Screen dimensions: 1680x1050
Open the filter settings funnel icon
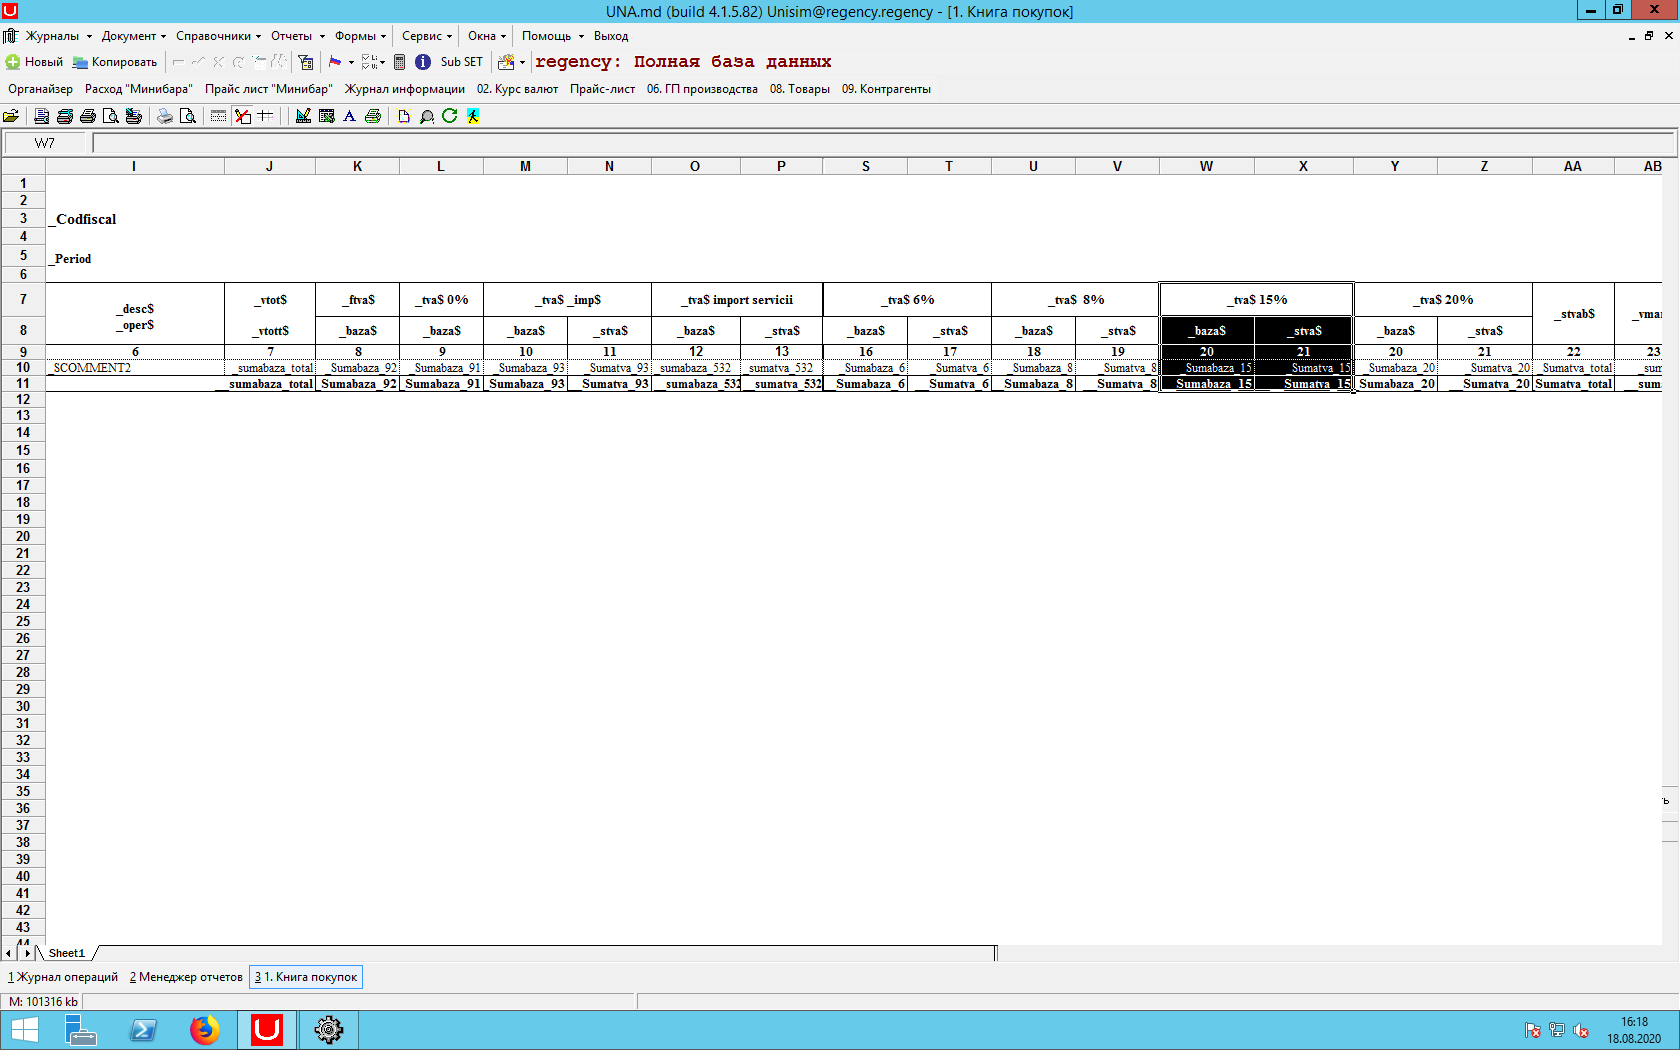[x=306, y=62]
